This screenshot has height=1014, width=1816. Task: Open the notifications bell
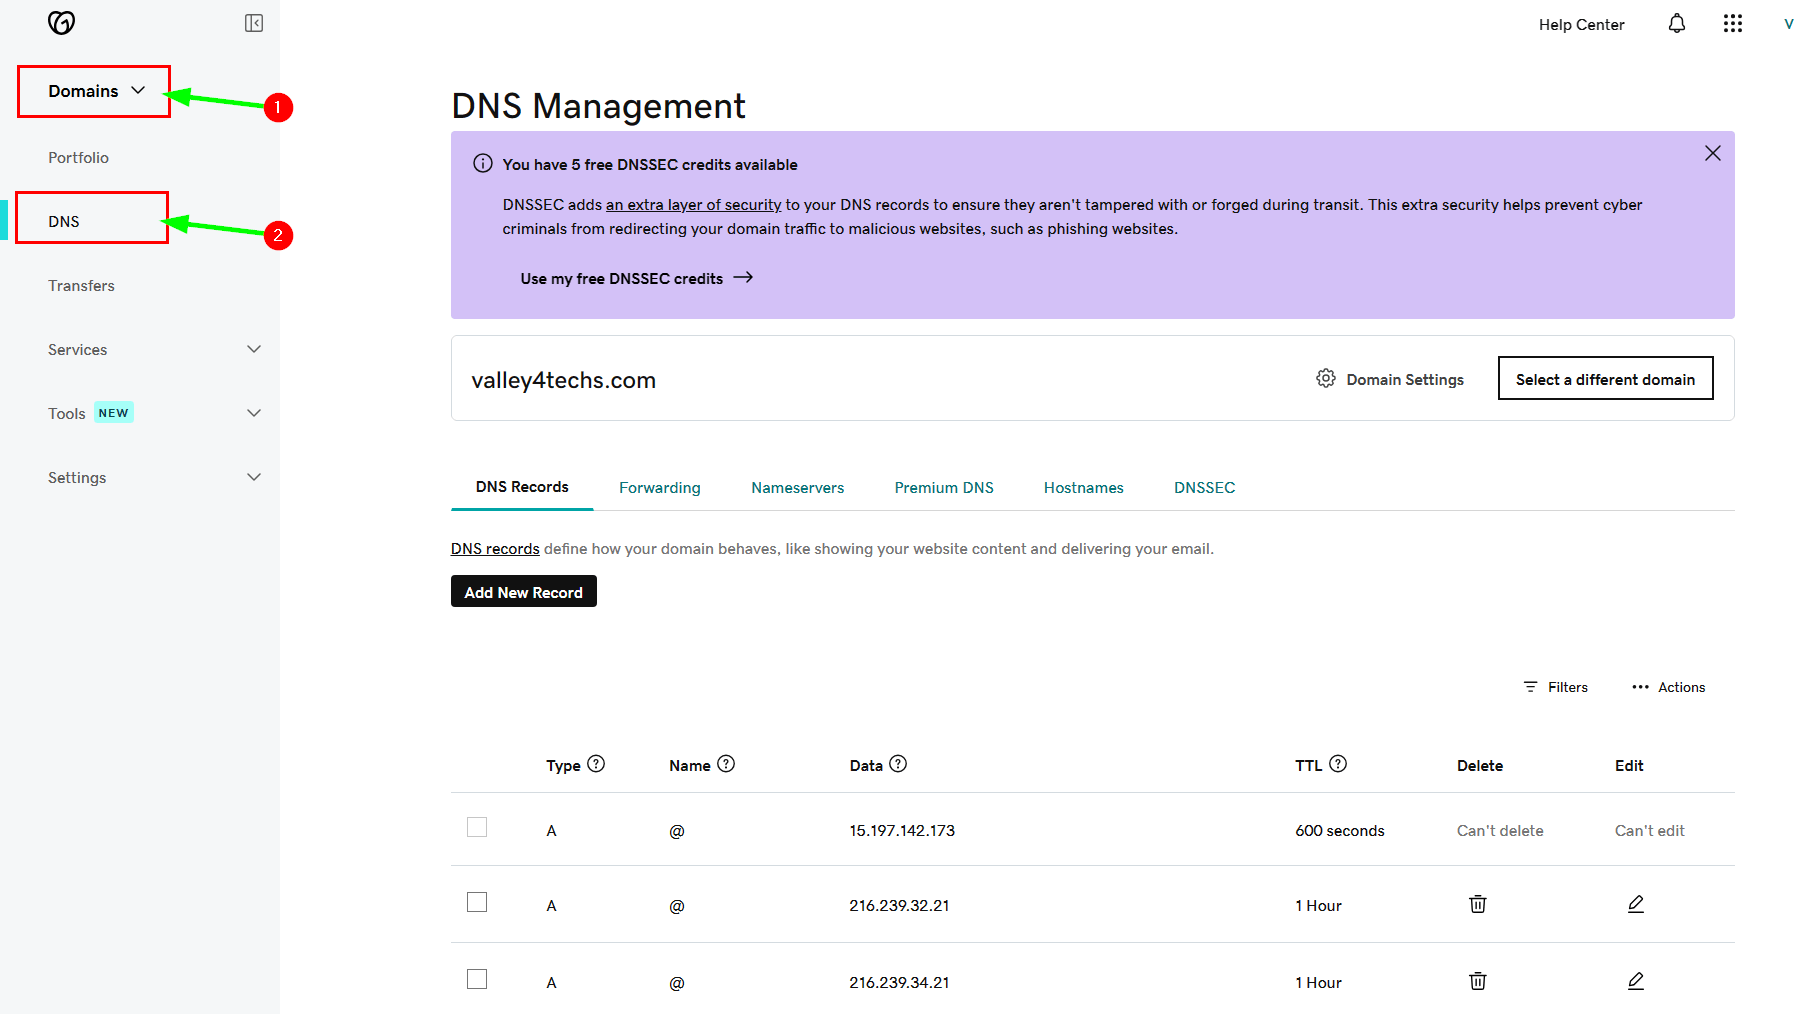tap(1676, 24)
